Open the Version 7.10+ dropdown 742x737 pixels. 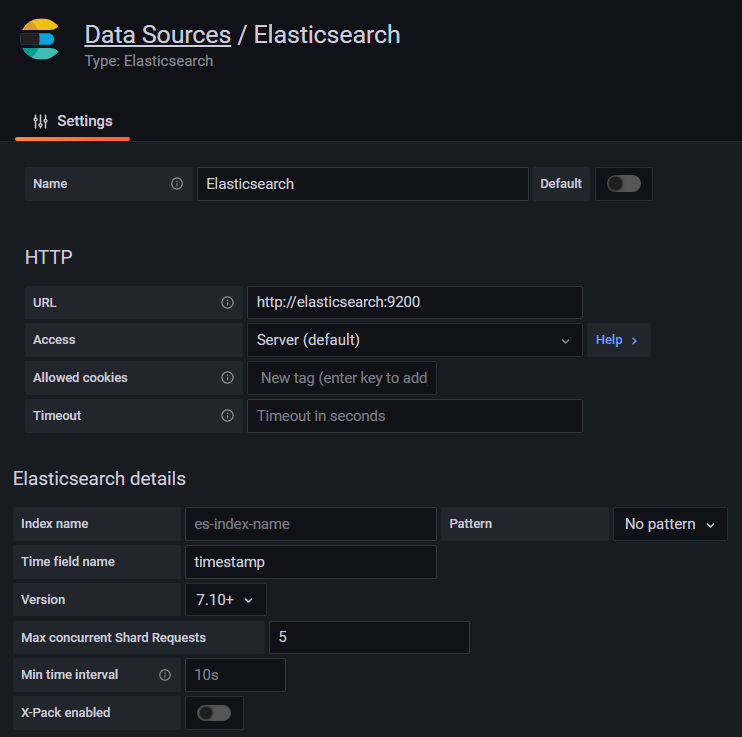click(225, 599)
